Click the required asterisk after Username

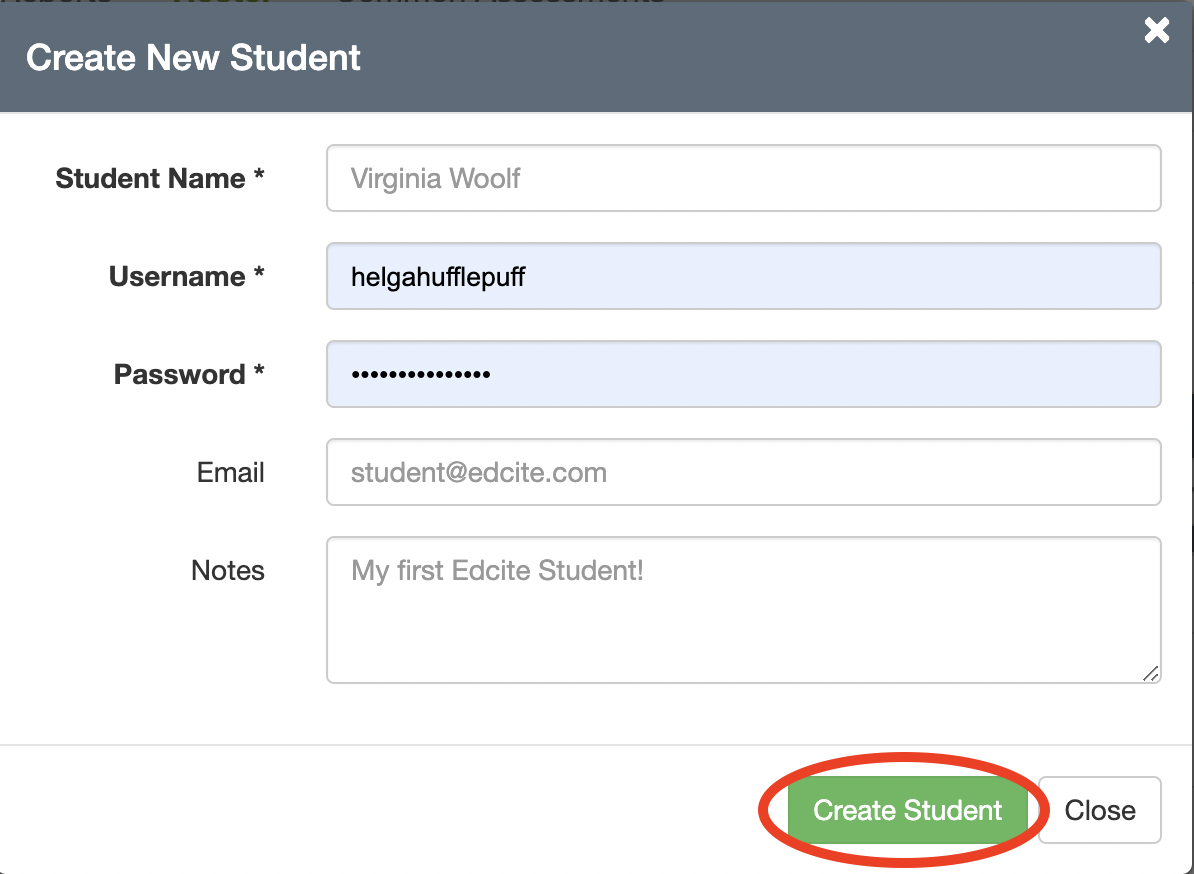(259, 275)
